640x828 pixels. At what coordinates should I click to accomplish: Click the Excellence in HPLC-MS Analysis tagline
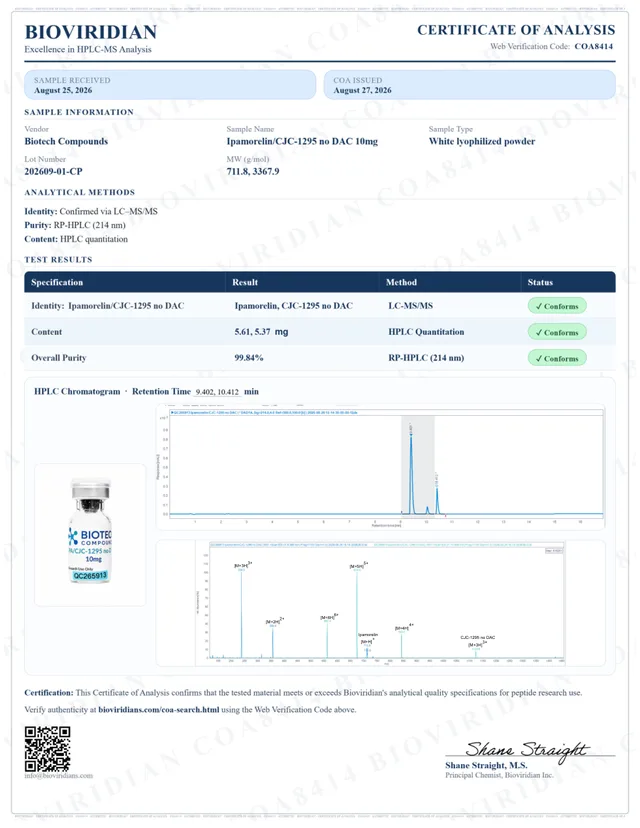click(88, 50)
